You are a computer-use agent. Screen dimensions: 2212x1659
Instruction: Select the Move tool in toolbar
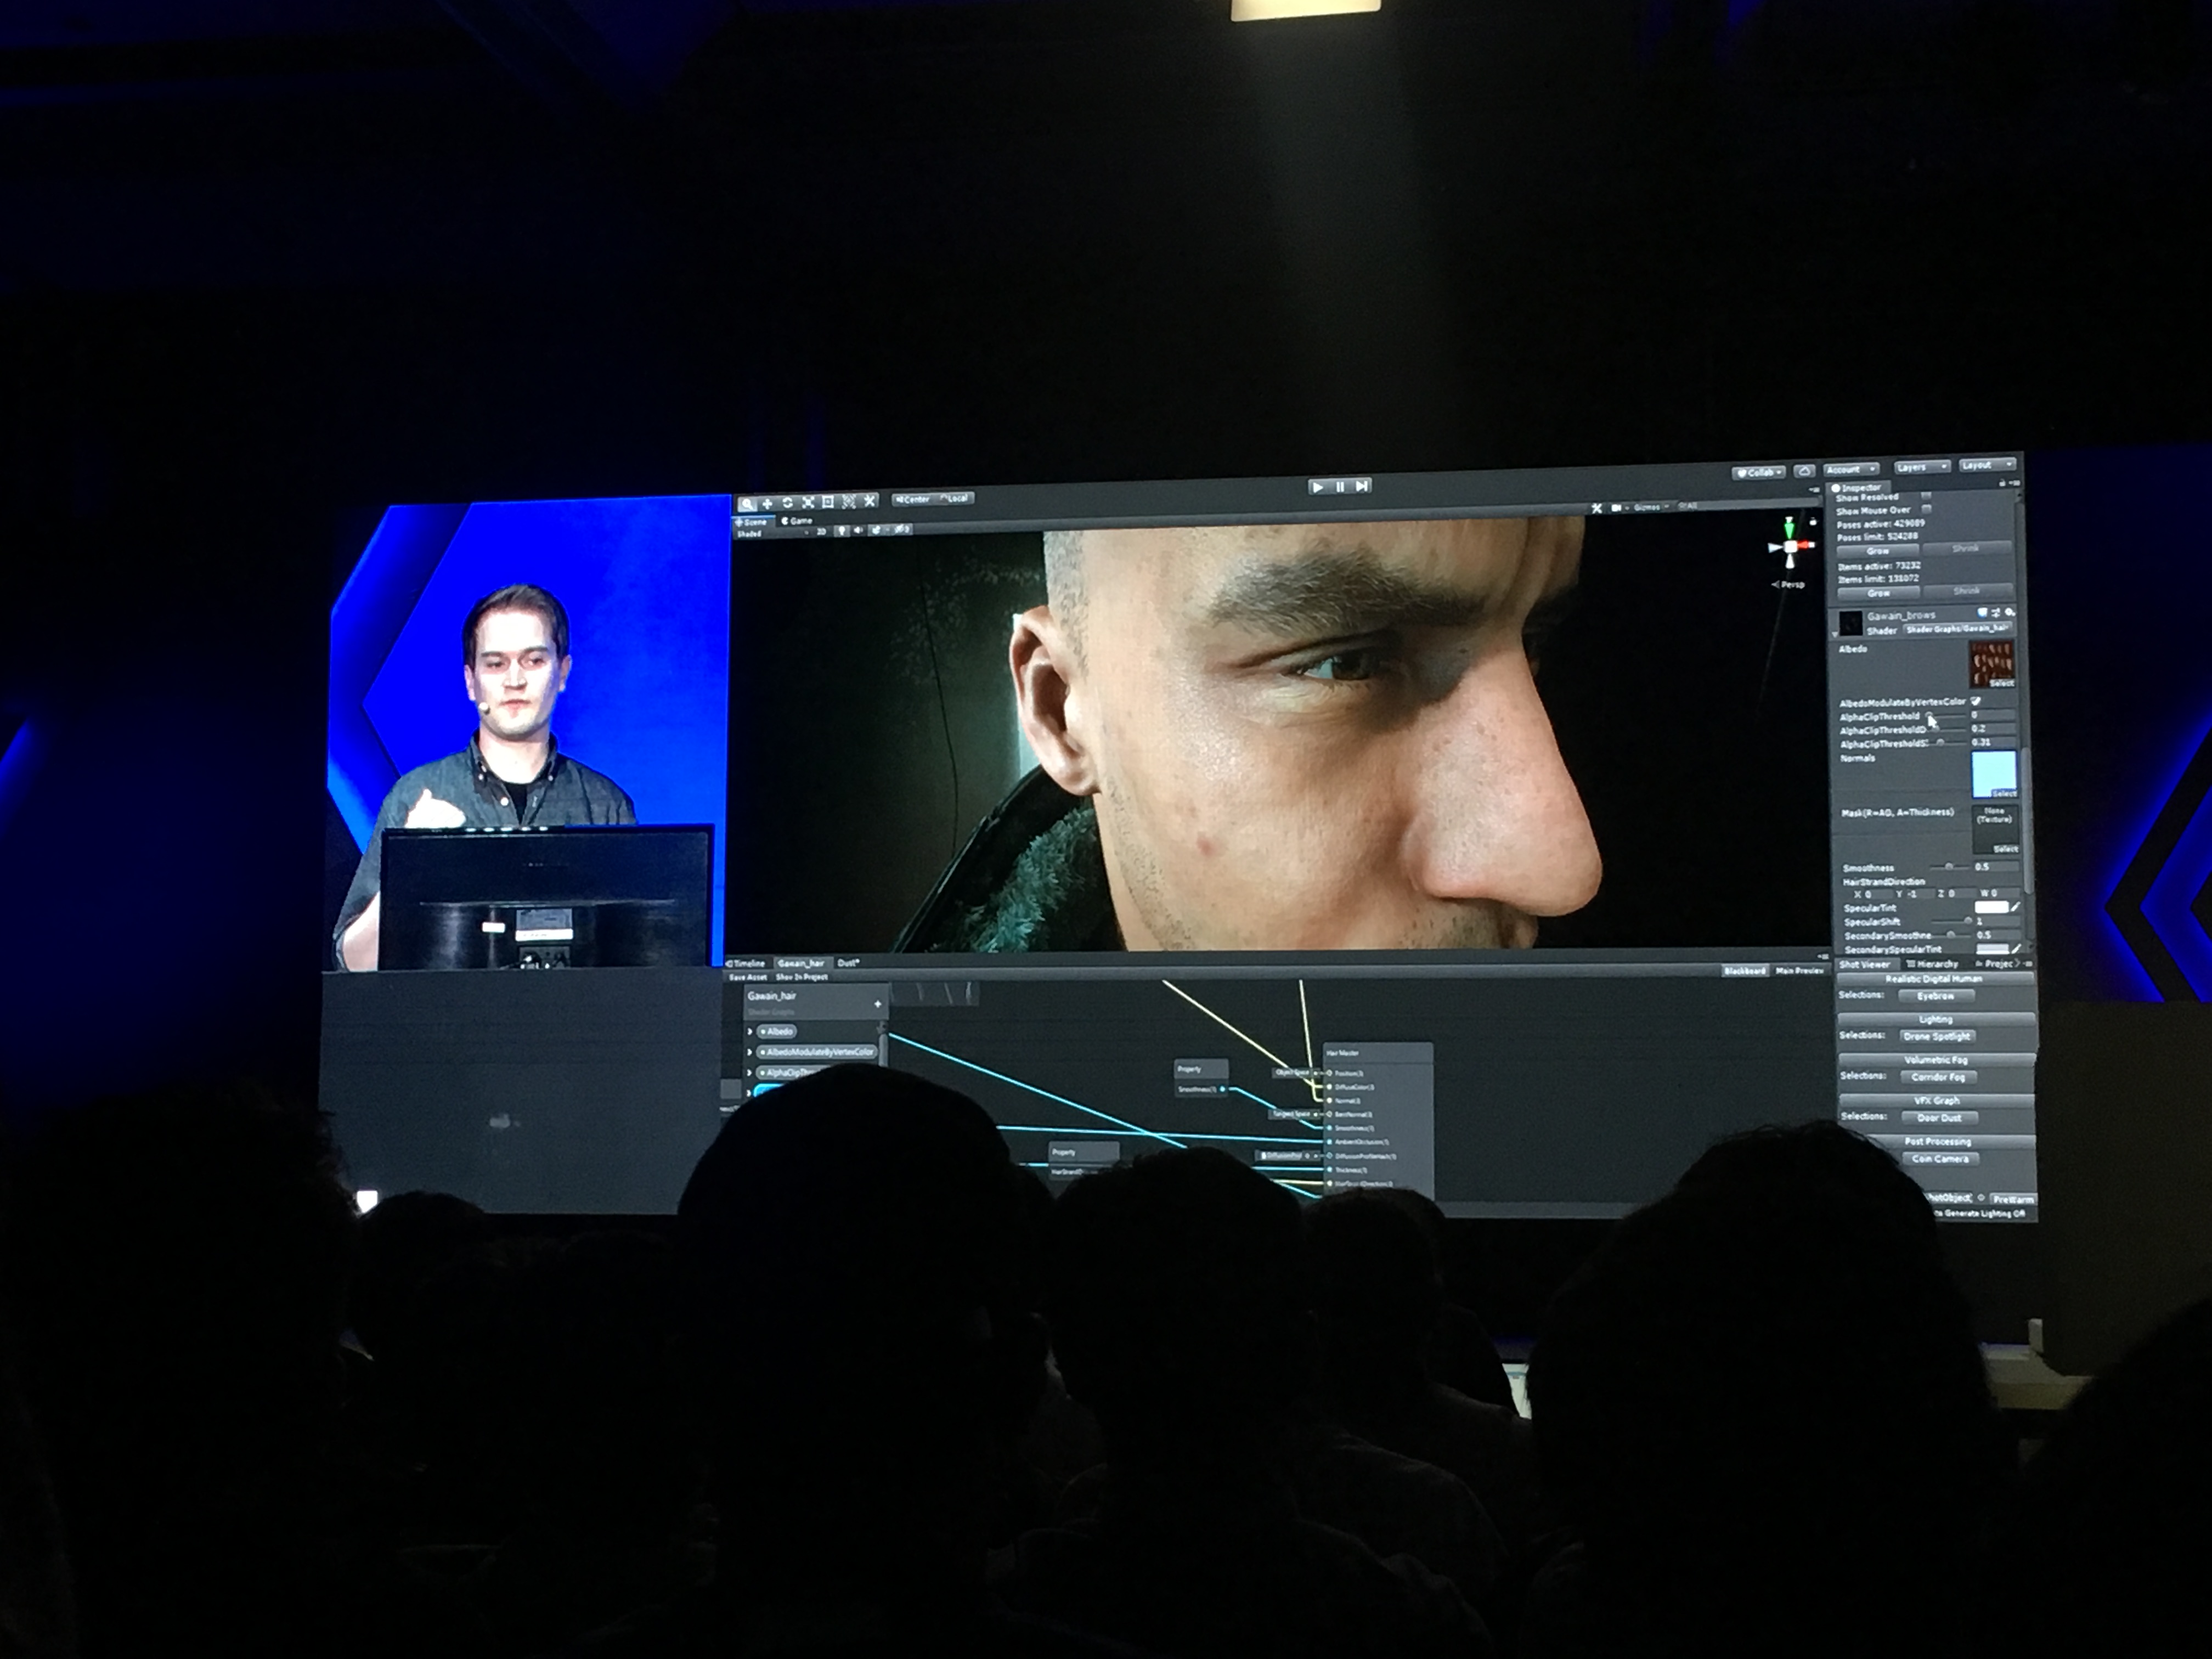(x=767, y=504)
